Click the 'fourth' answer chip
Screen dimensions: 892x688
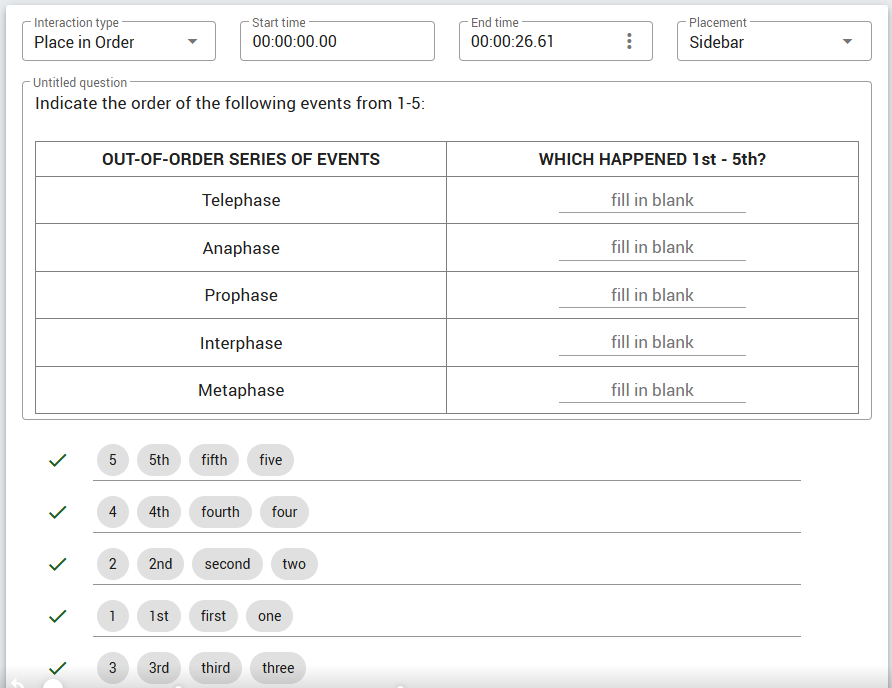(x=220, y=512)
